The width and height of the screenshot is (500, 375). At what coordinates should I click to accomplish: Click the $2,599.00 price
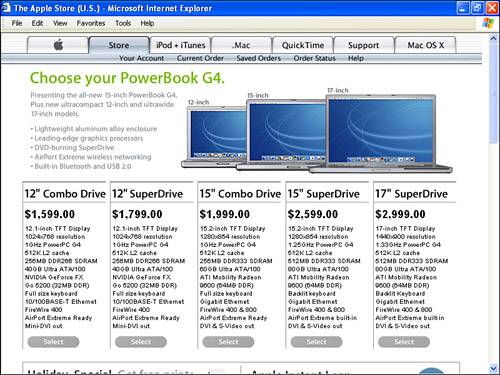(313, 214)
